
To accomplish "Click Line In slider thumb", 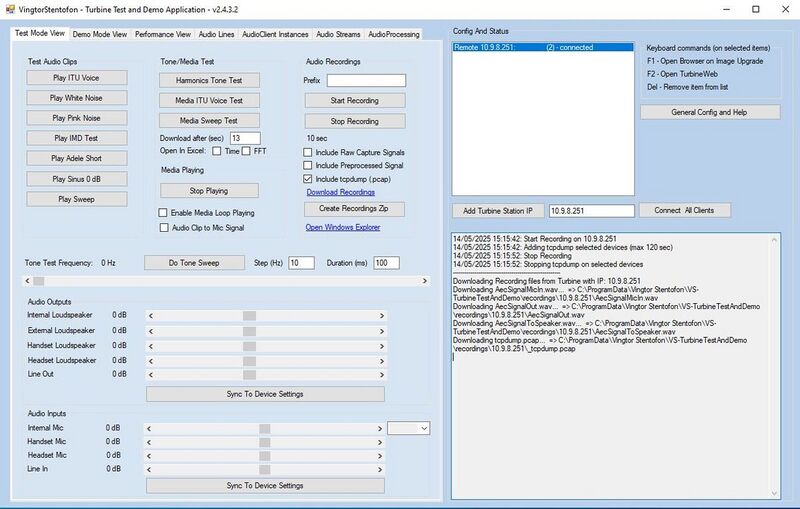I will coord(264,470).
